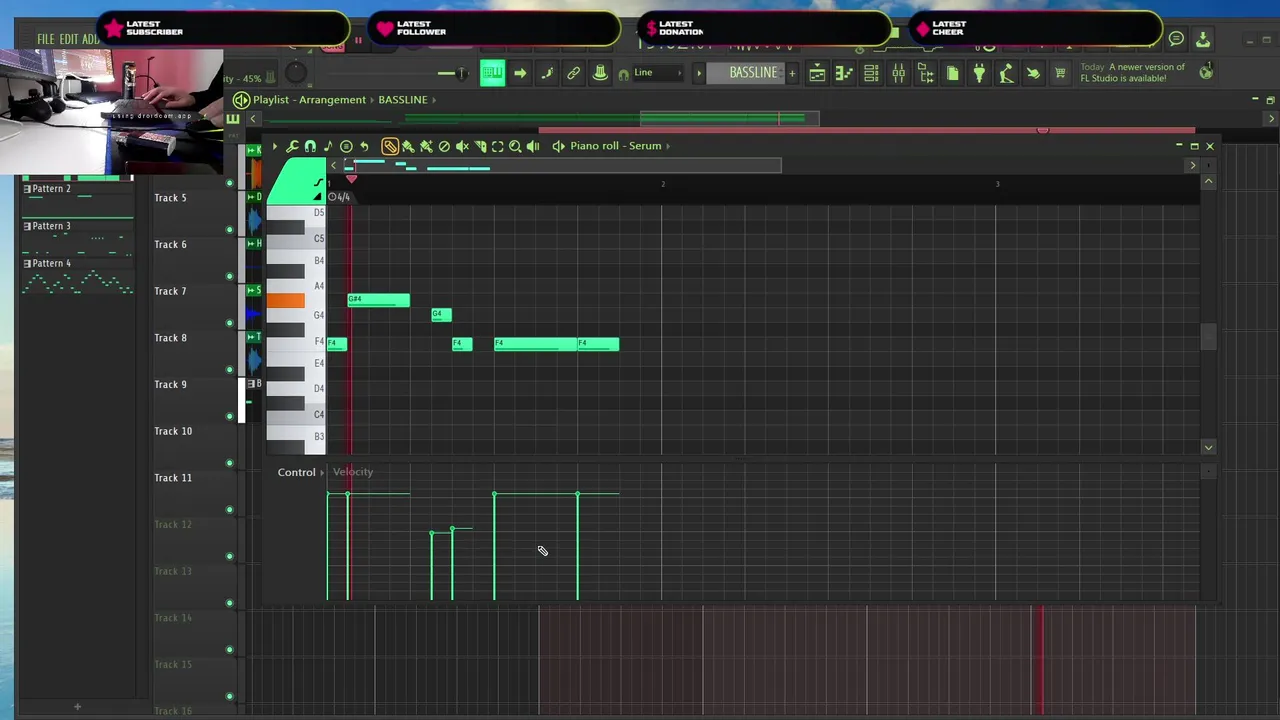
Task: Toggle mute switch for Track 11
Action: pos(229,510)
